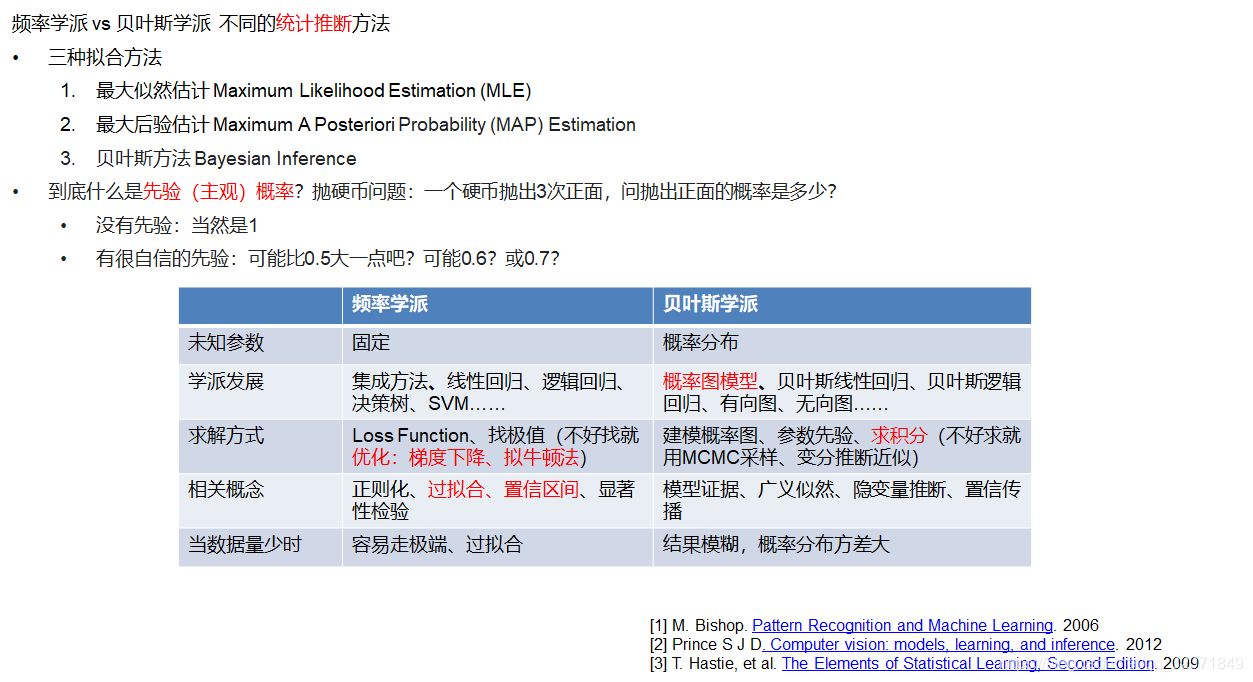Open the Computer vision: models, learning, and inference link

coord(939,644)
